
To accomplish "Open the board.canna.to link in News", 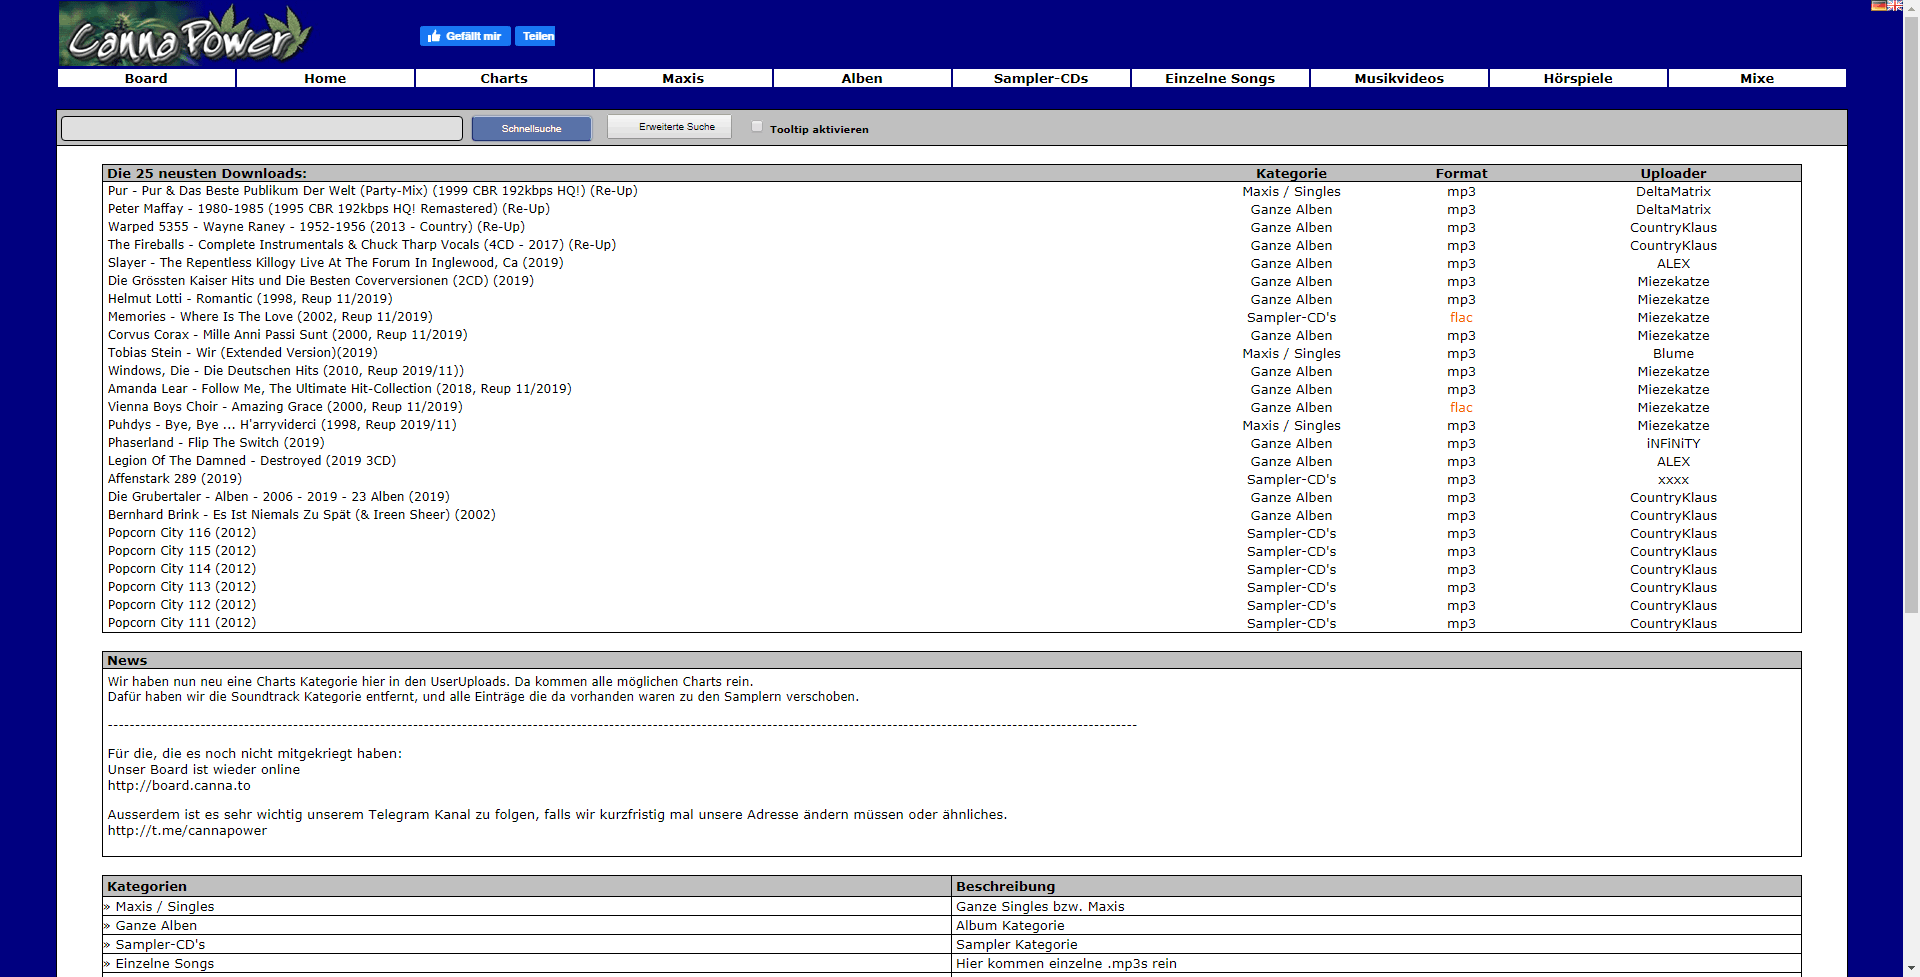I will tap(179, 786).
